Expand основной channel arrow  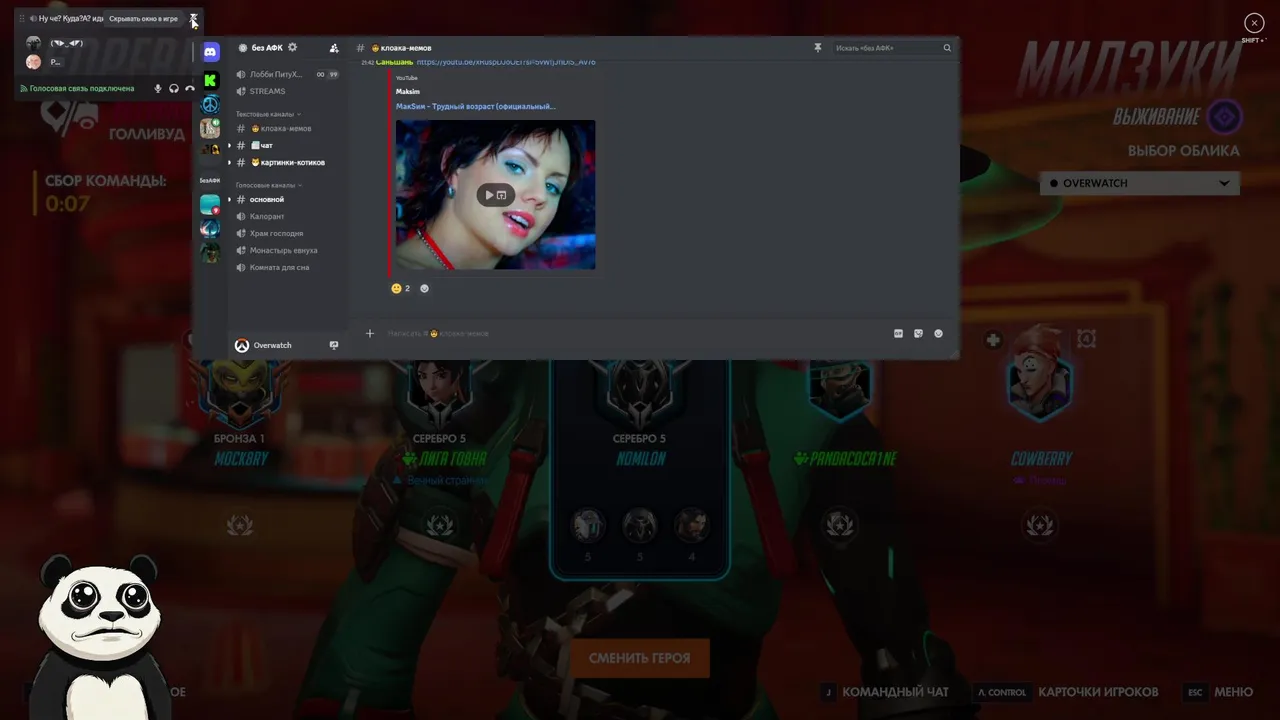(229, 199)
